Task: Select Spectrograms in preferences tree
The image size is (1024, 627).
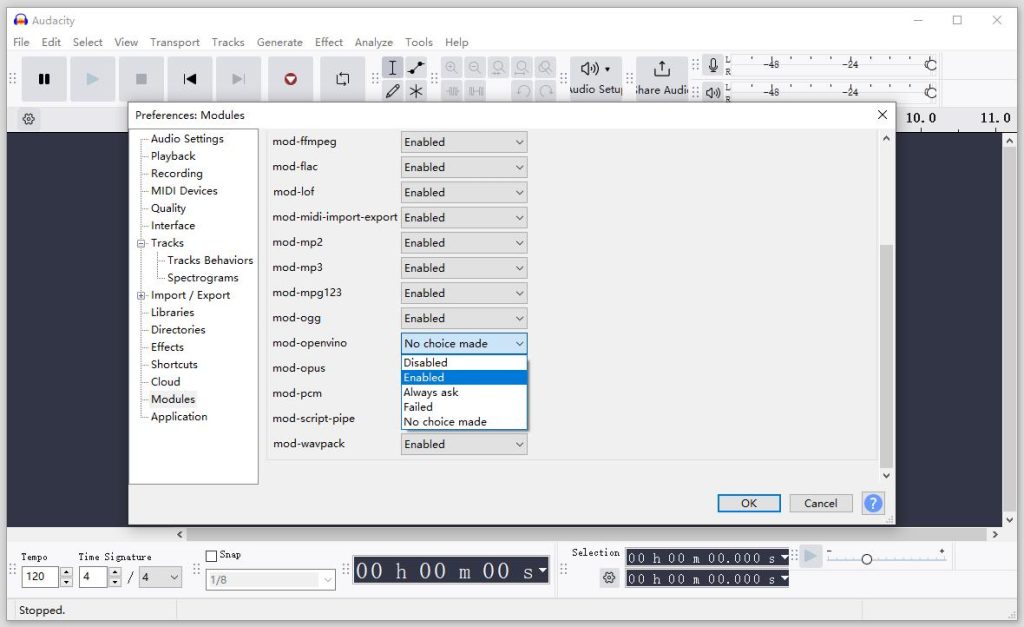Action: pos(202,278)
